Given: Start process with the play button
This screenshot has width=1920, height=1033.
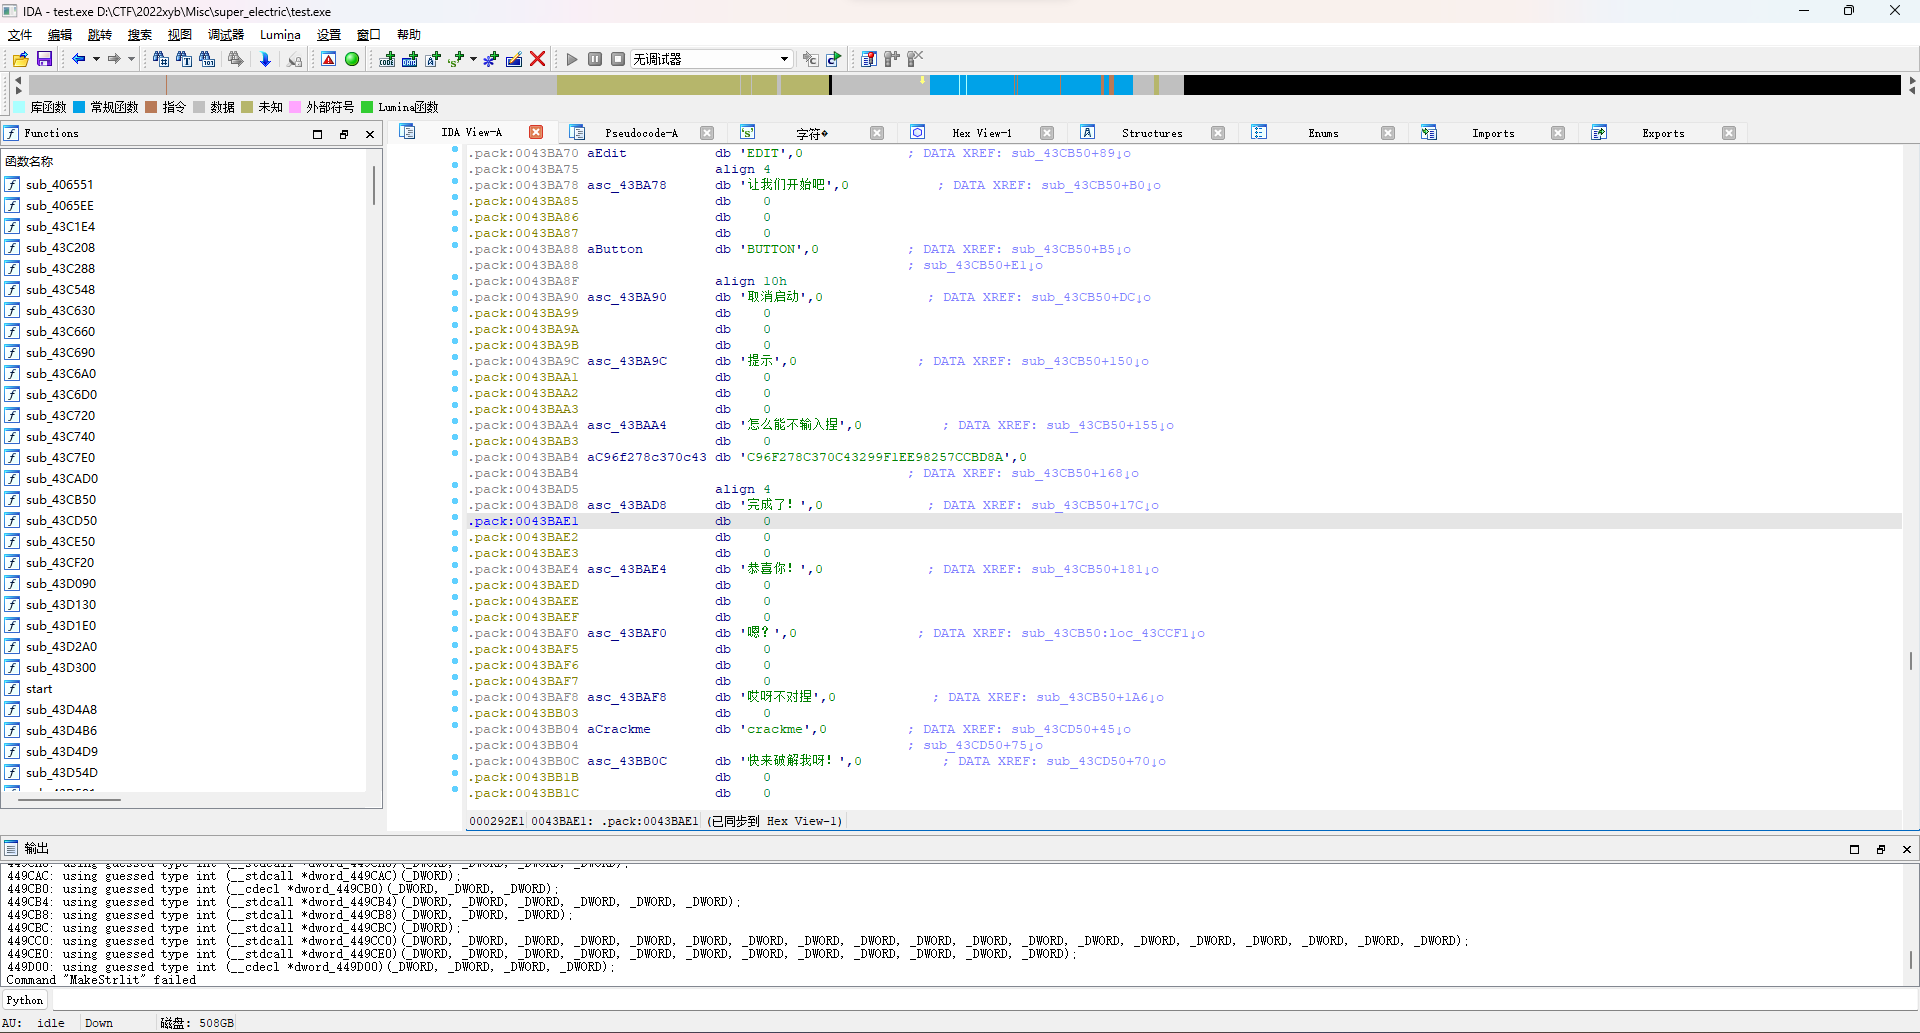Looking at the screenshot, I should pos(572,59).
